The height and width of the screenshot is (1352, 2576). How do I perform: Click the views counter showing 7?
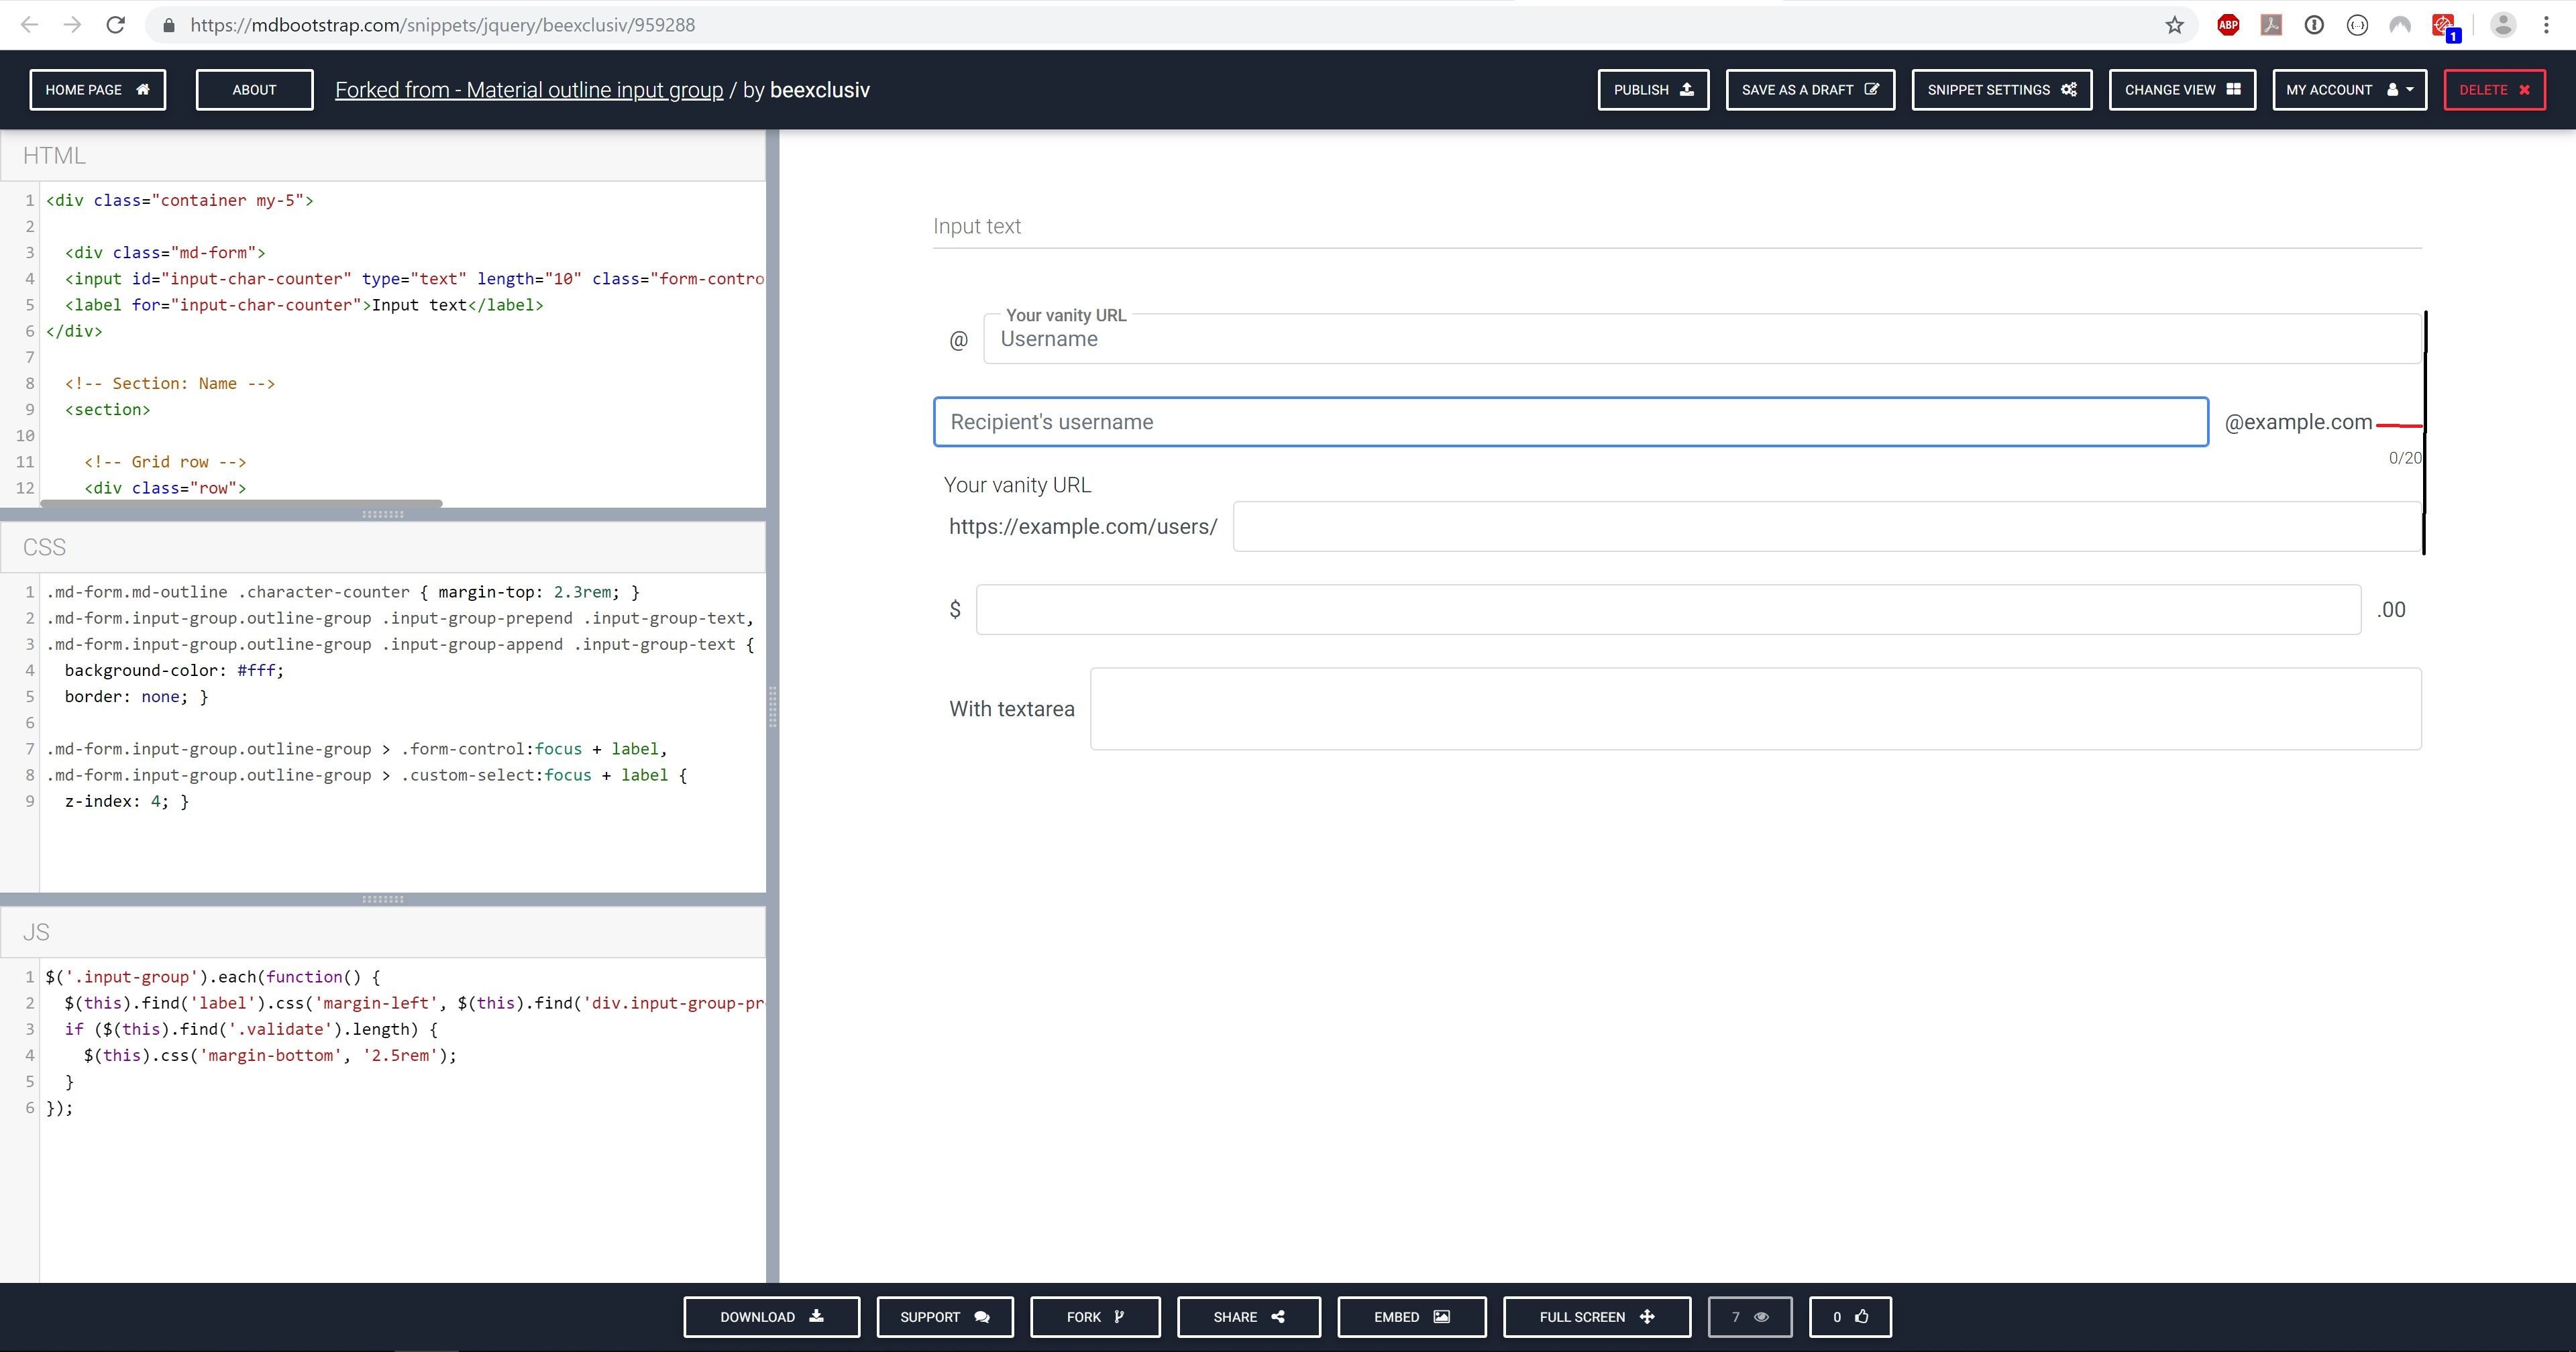coord(1750,1317)
